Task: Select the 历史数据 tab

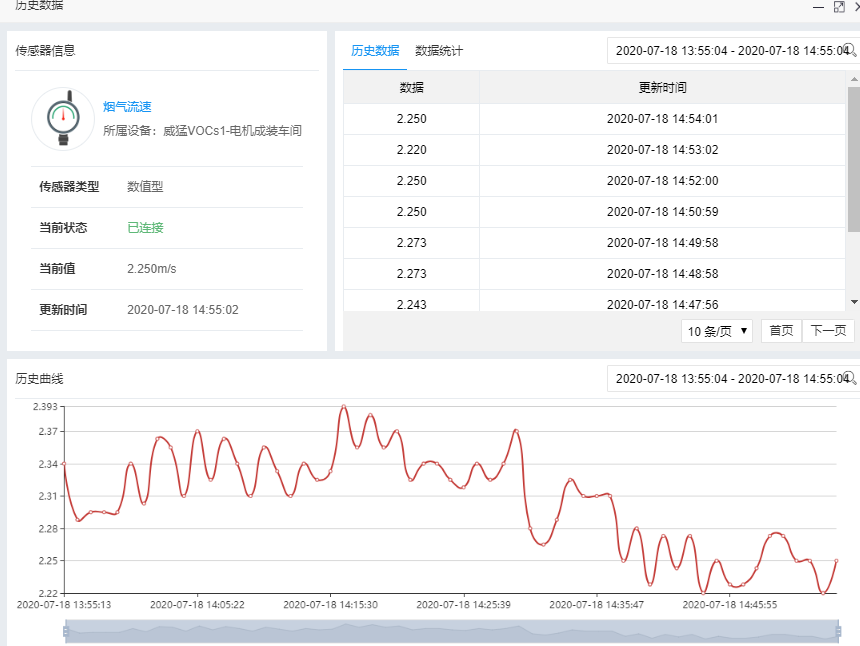Action: (x=375, y=49)
